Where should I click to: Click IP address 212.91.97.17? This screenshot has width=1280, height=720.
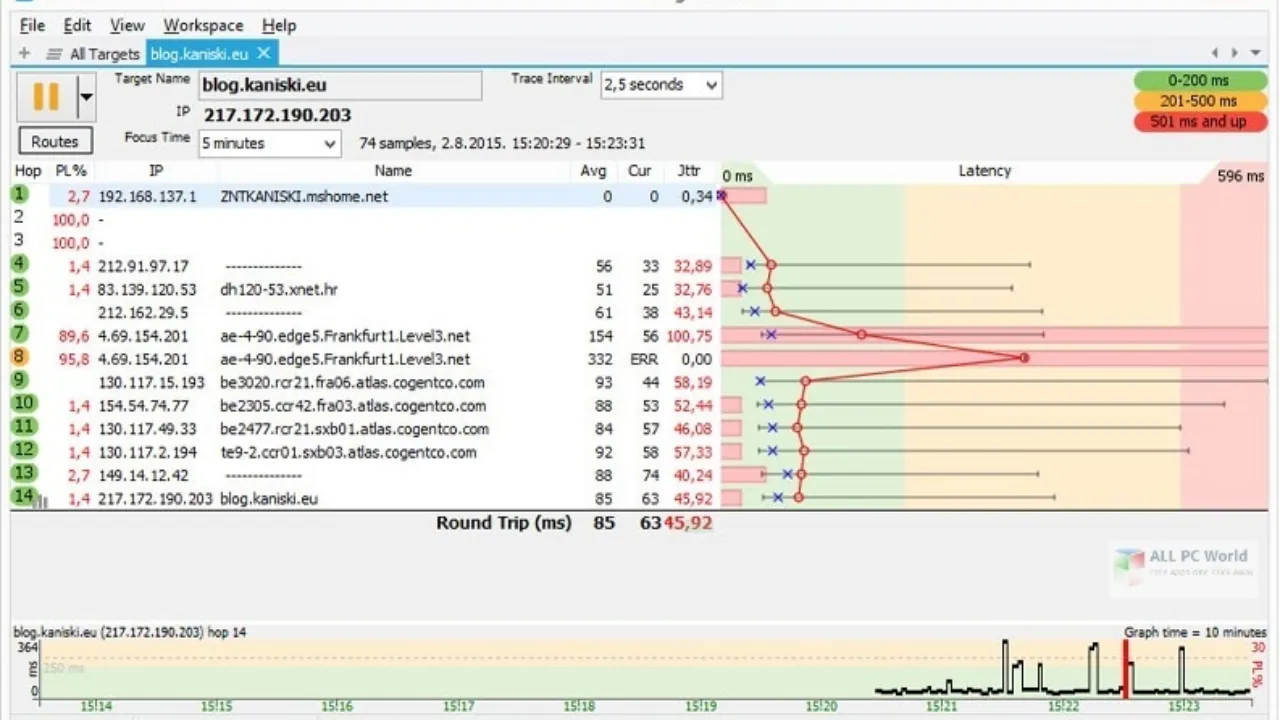143,267
